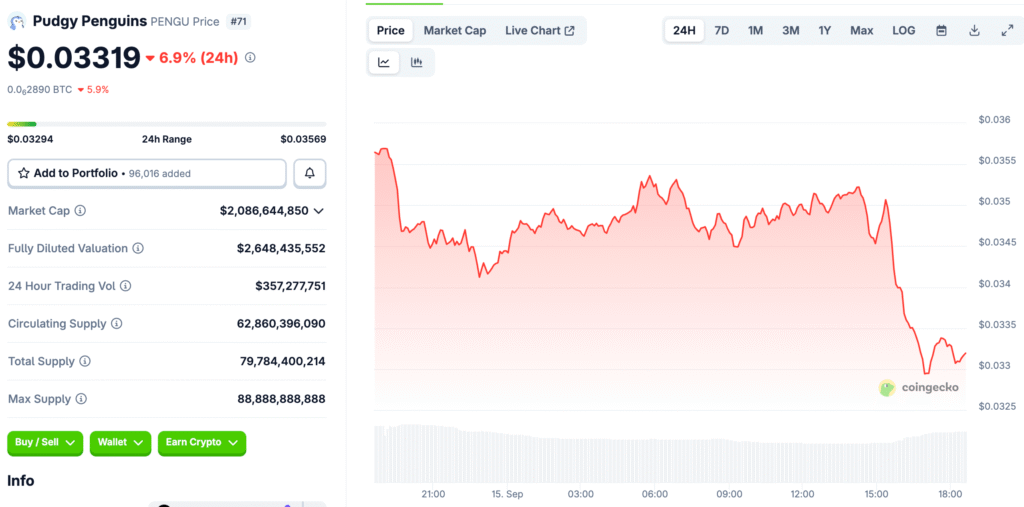Viewport: 1024px width, 507px height.
Task: Select the Max timeframe
Action: pos(862,31)
